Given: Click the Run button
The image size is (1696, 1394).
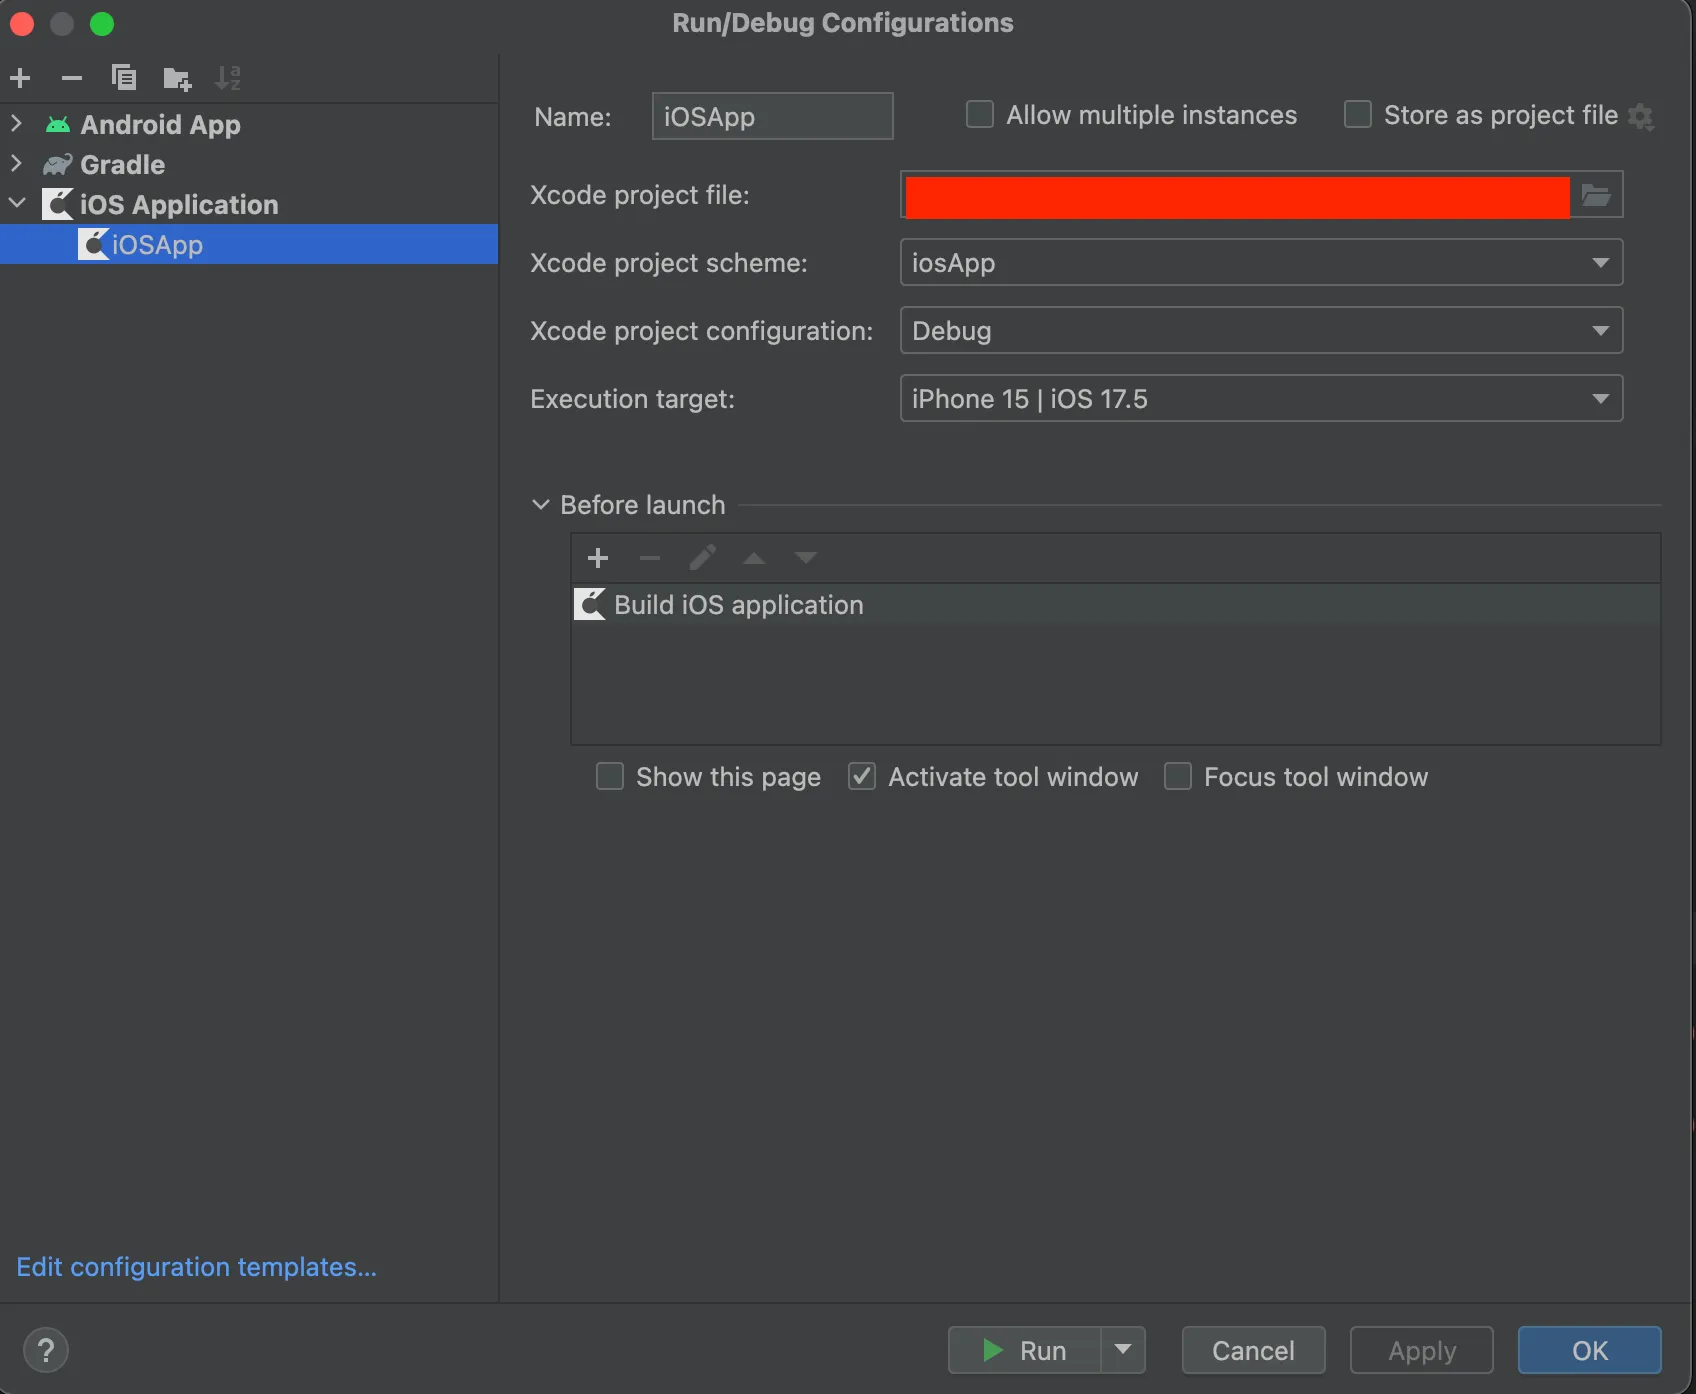Looking at the screenshot, I should click(1024, 1351).
